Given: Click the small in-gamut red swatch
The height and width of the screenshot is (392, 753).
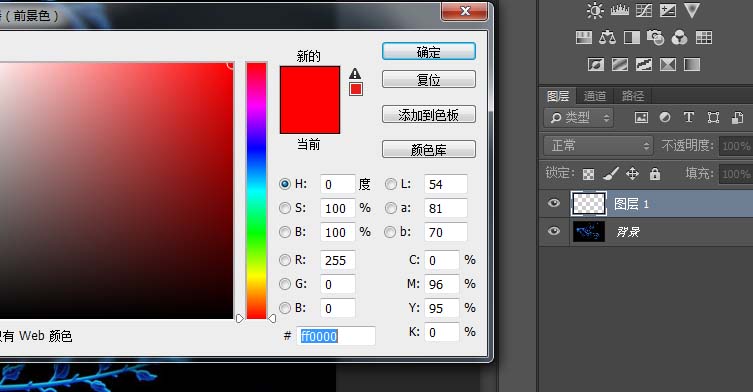Looking at the screenshot, I should [x=356, y=89].
